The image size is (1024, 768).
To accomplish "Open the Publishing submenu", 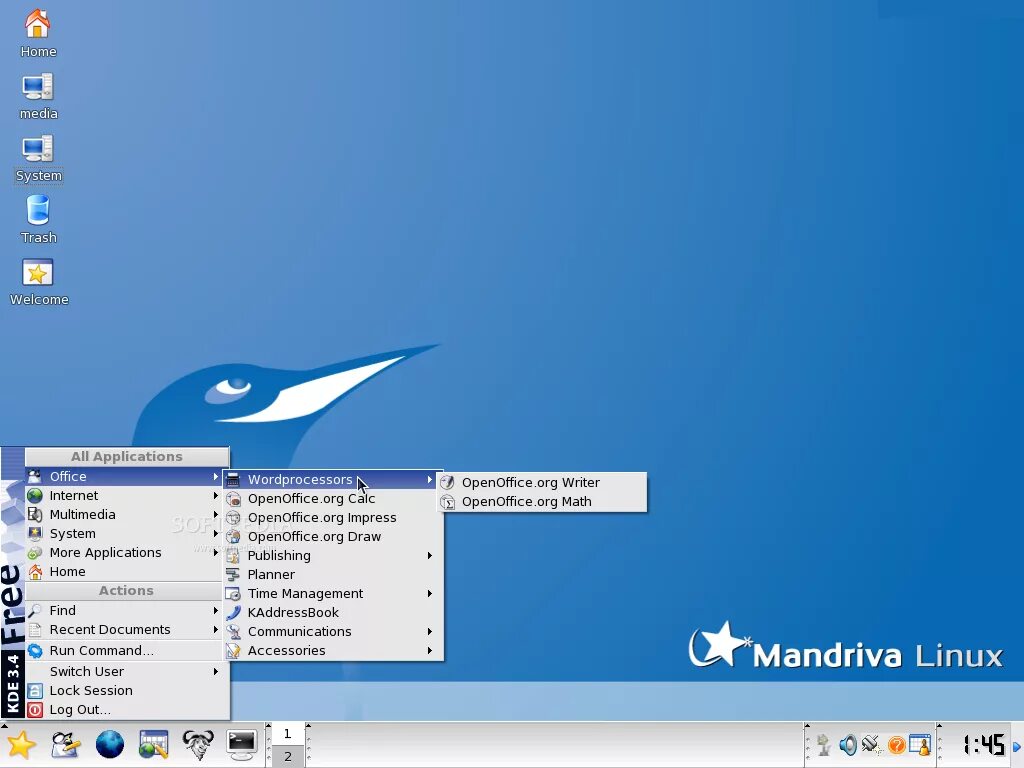I will (x=333, y=555).
